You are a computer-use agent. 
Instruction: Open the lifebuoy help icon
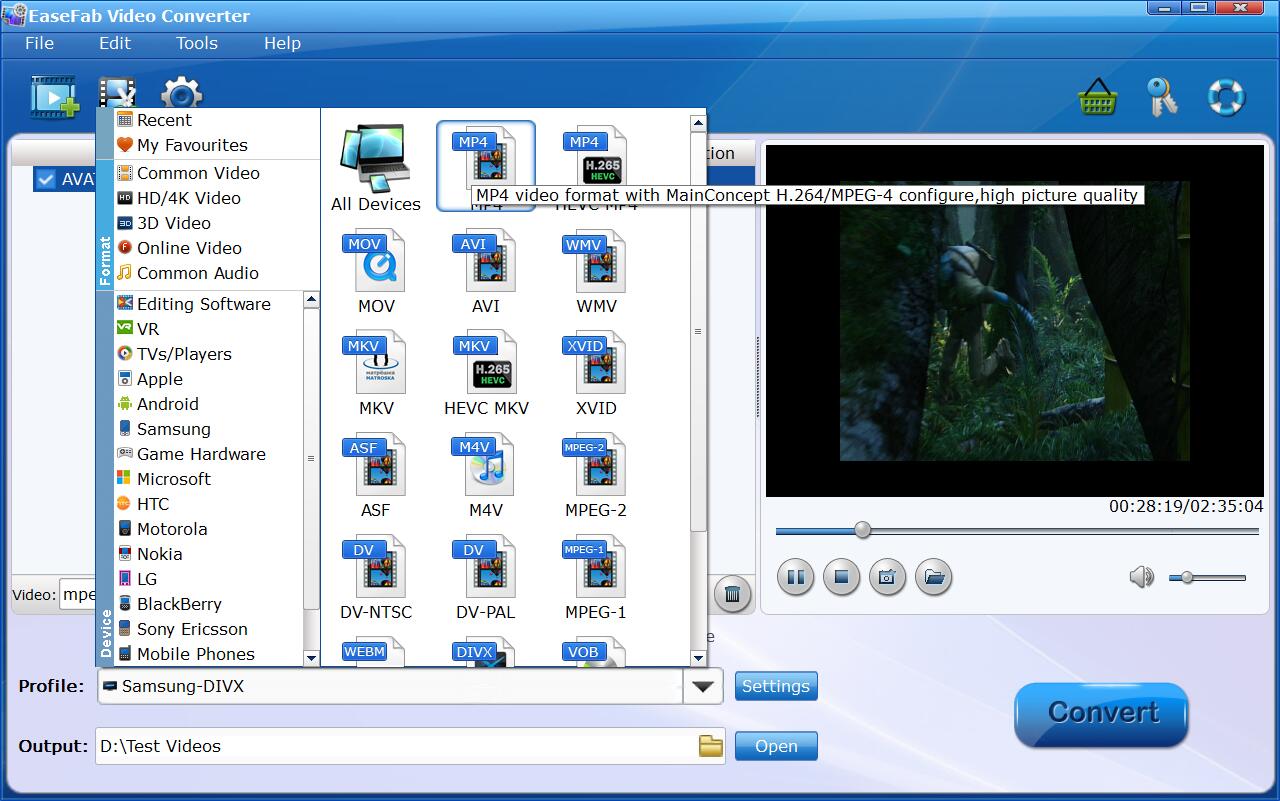coord(1226,97)
